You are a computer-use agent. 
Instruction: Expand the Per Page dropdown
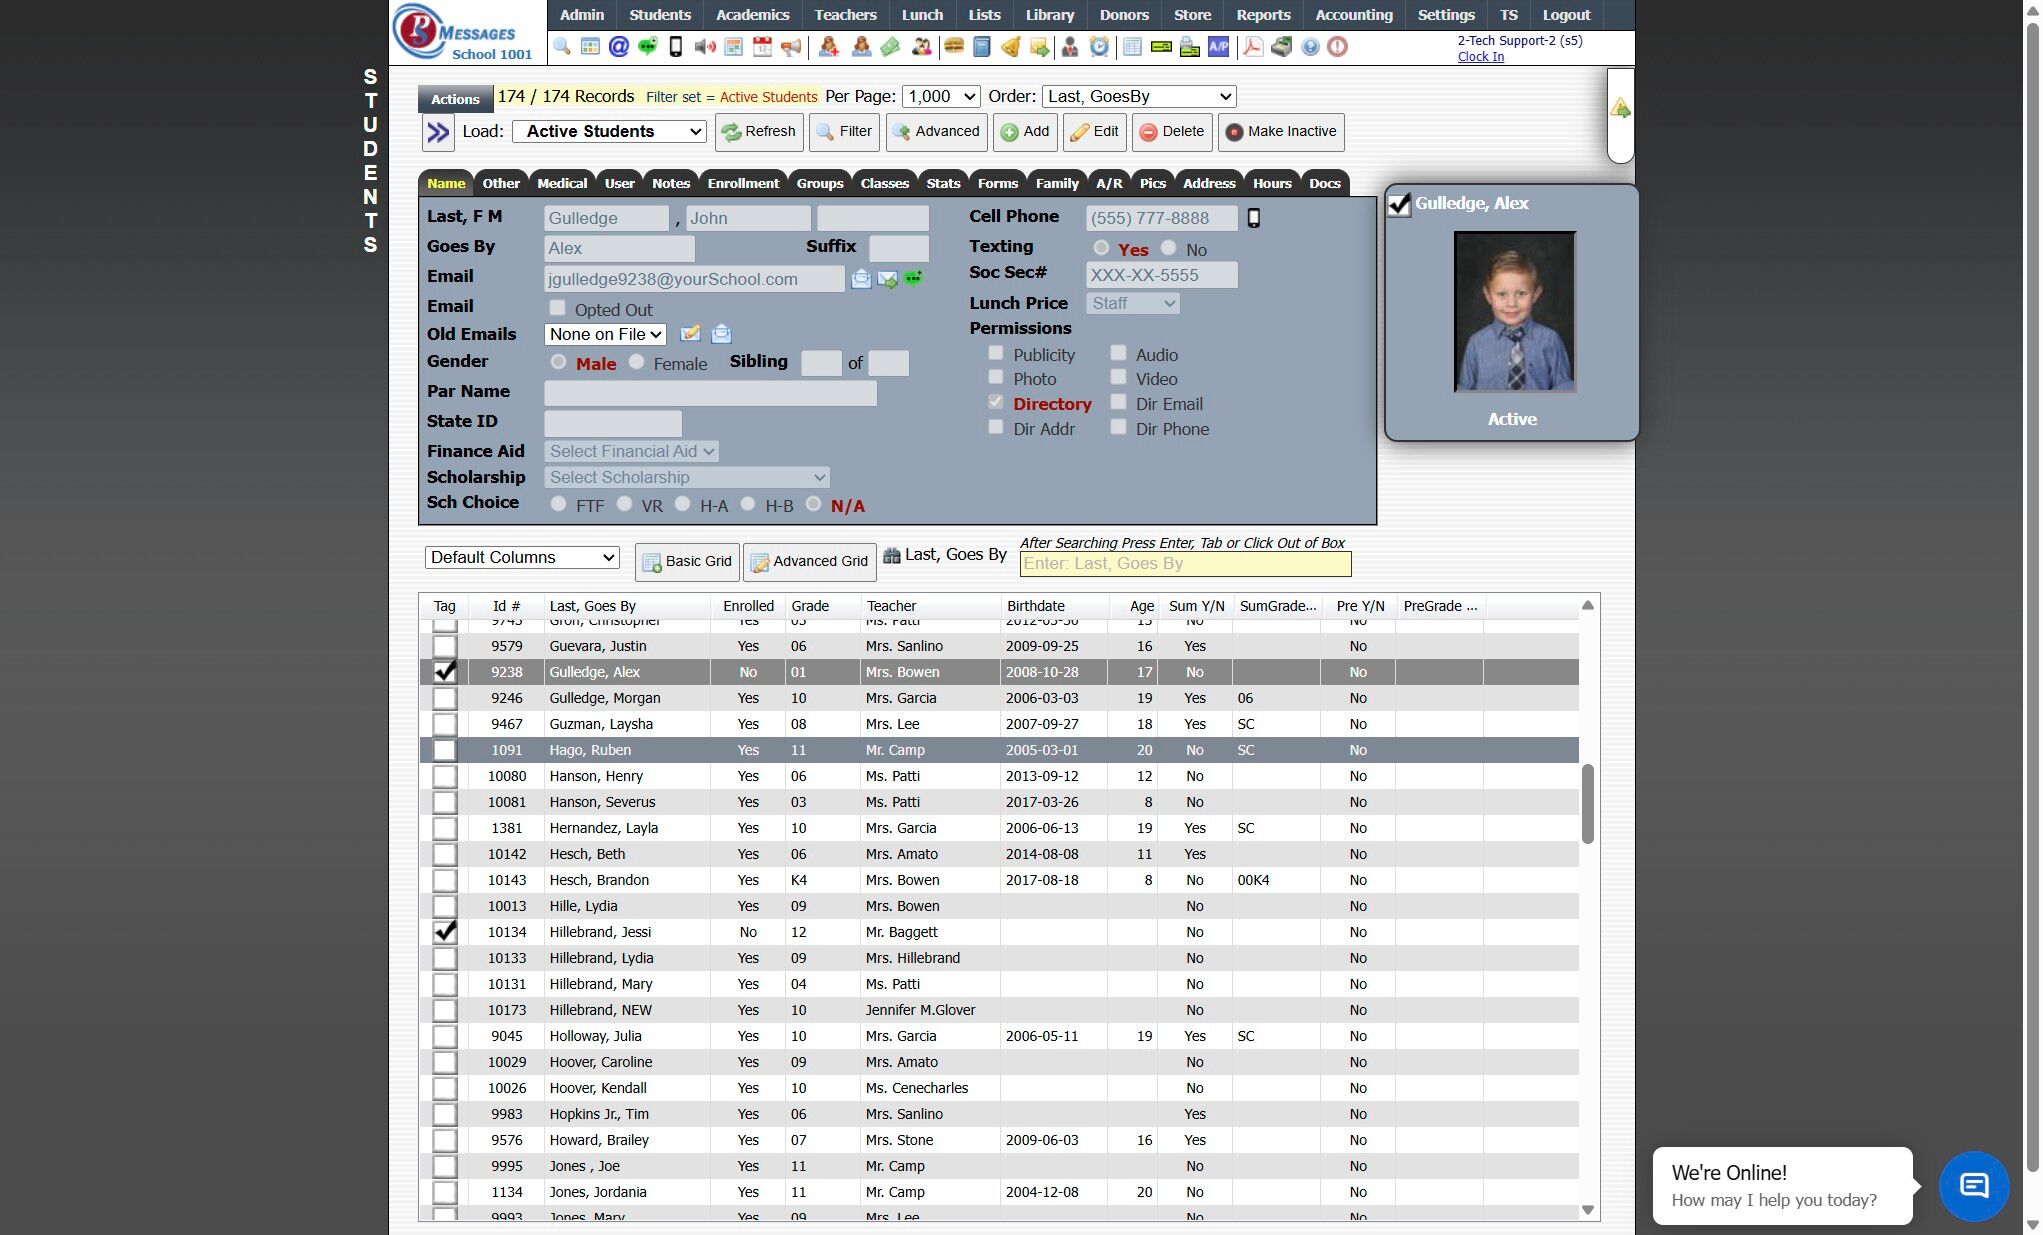click(x=940, y=97)
